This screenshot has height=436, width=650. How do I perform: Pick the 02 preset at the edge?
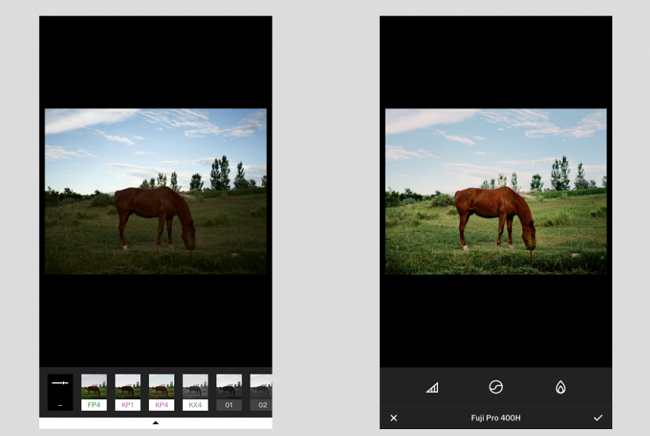click(261, 392)
